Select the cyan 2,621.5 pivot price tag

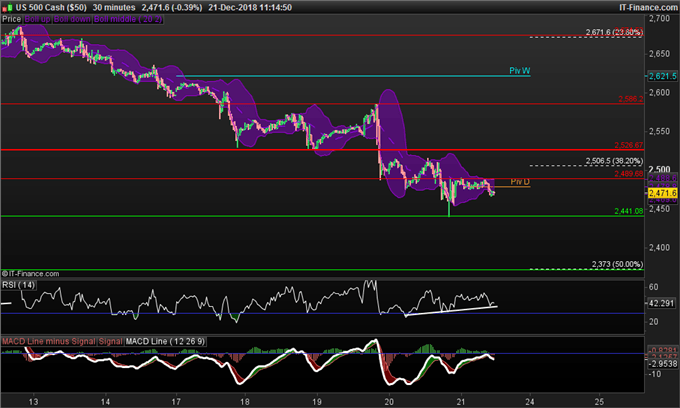662,76
